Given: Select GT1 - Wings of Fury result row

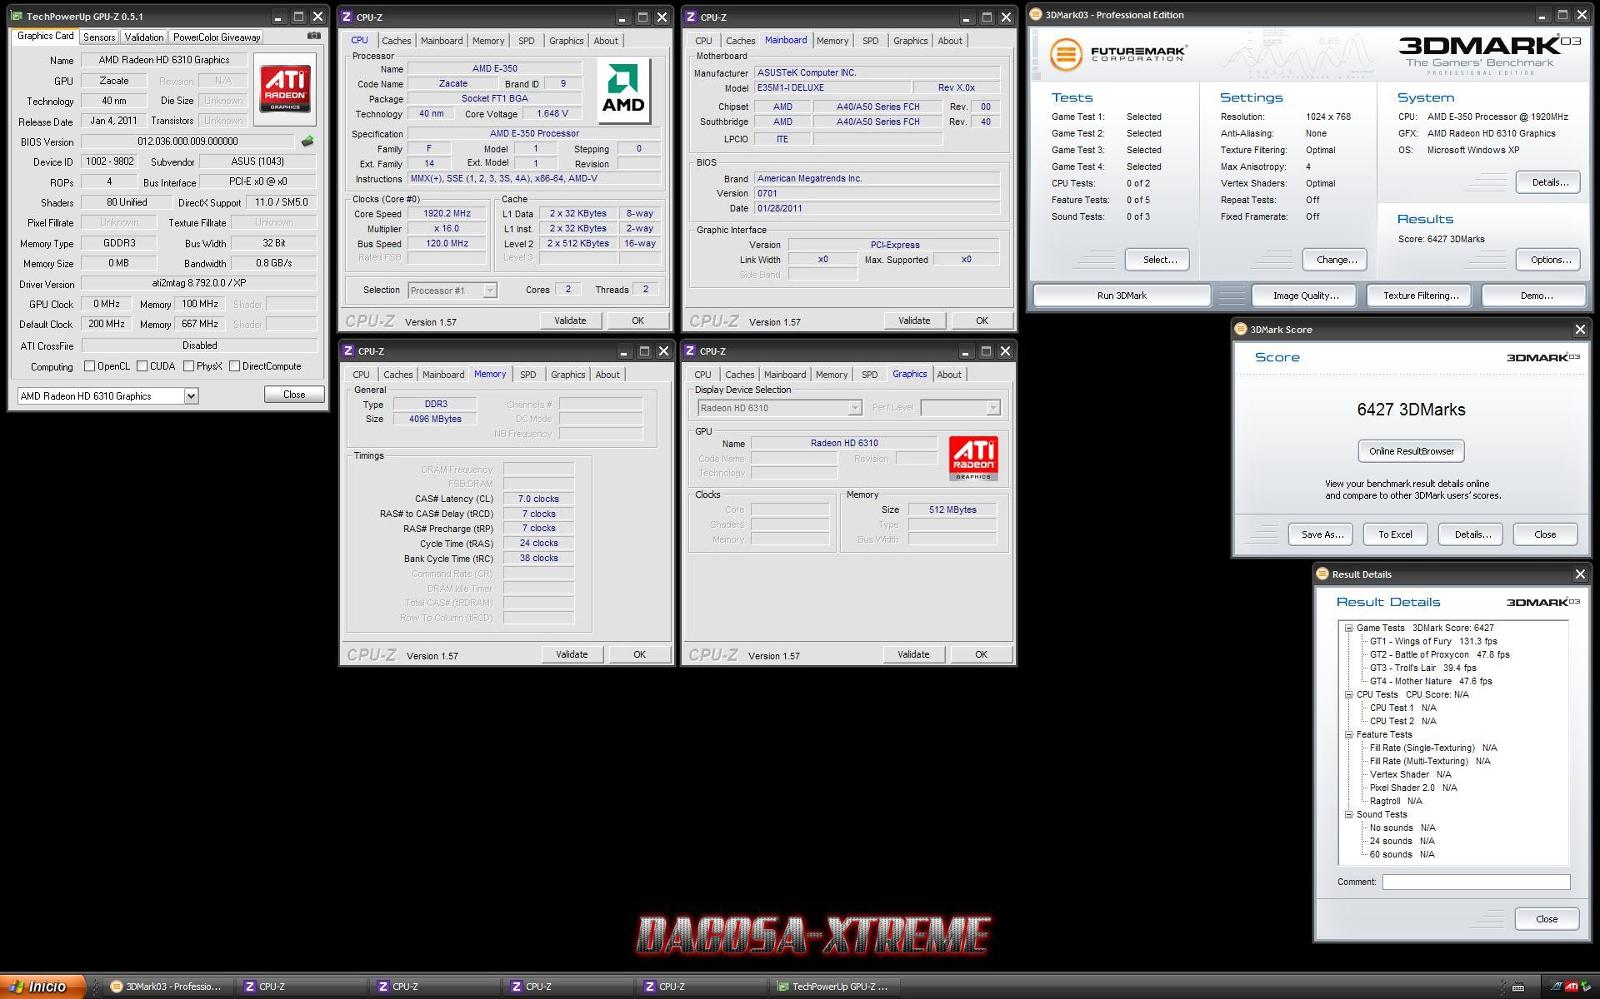Looking at the screenshot, I should click(x=1433, y=641).
